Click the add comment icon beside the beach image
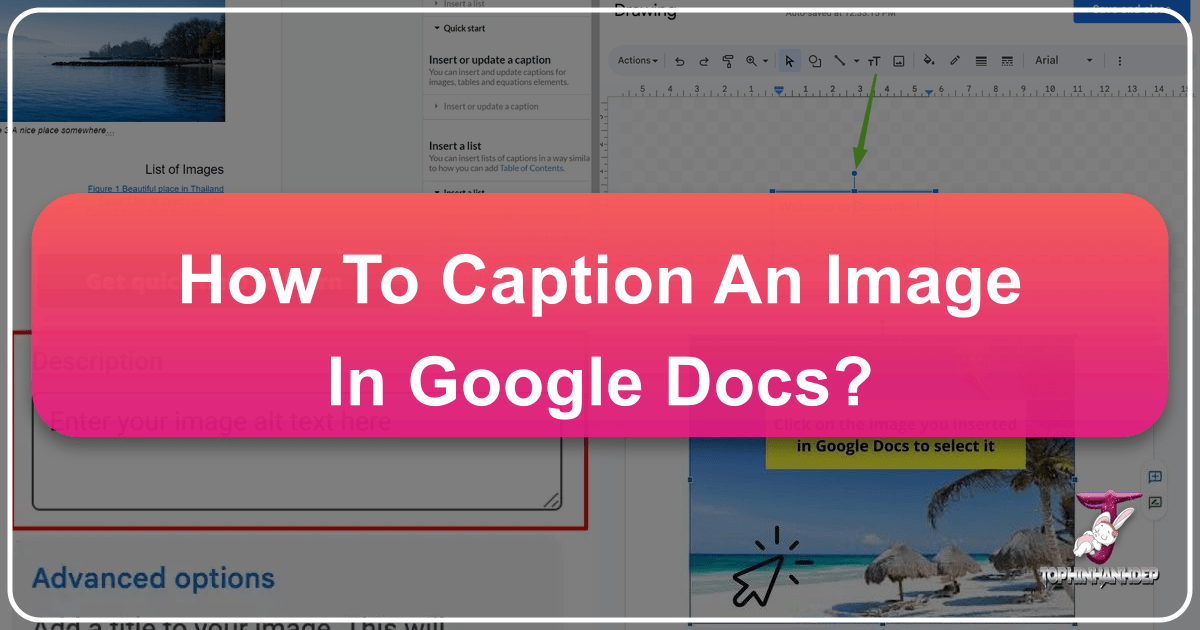The image size is (1200, 630). tap(1154, 477)
